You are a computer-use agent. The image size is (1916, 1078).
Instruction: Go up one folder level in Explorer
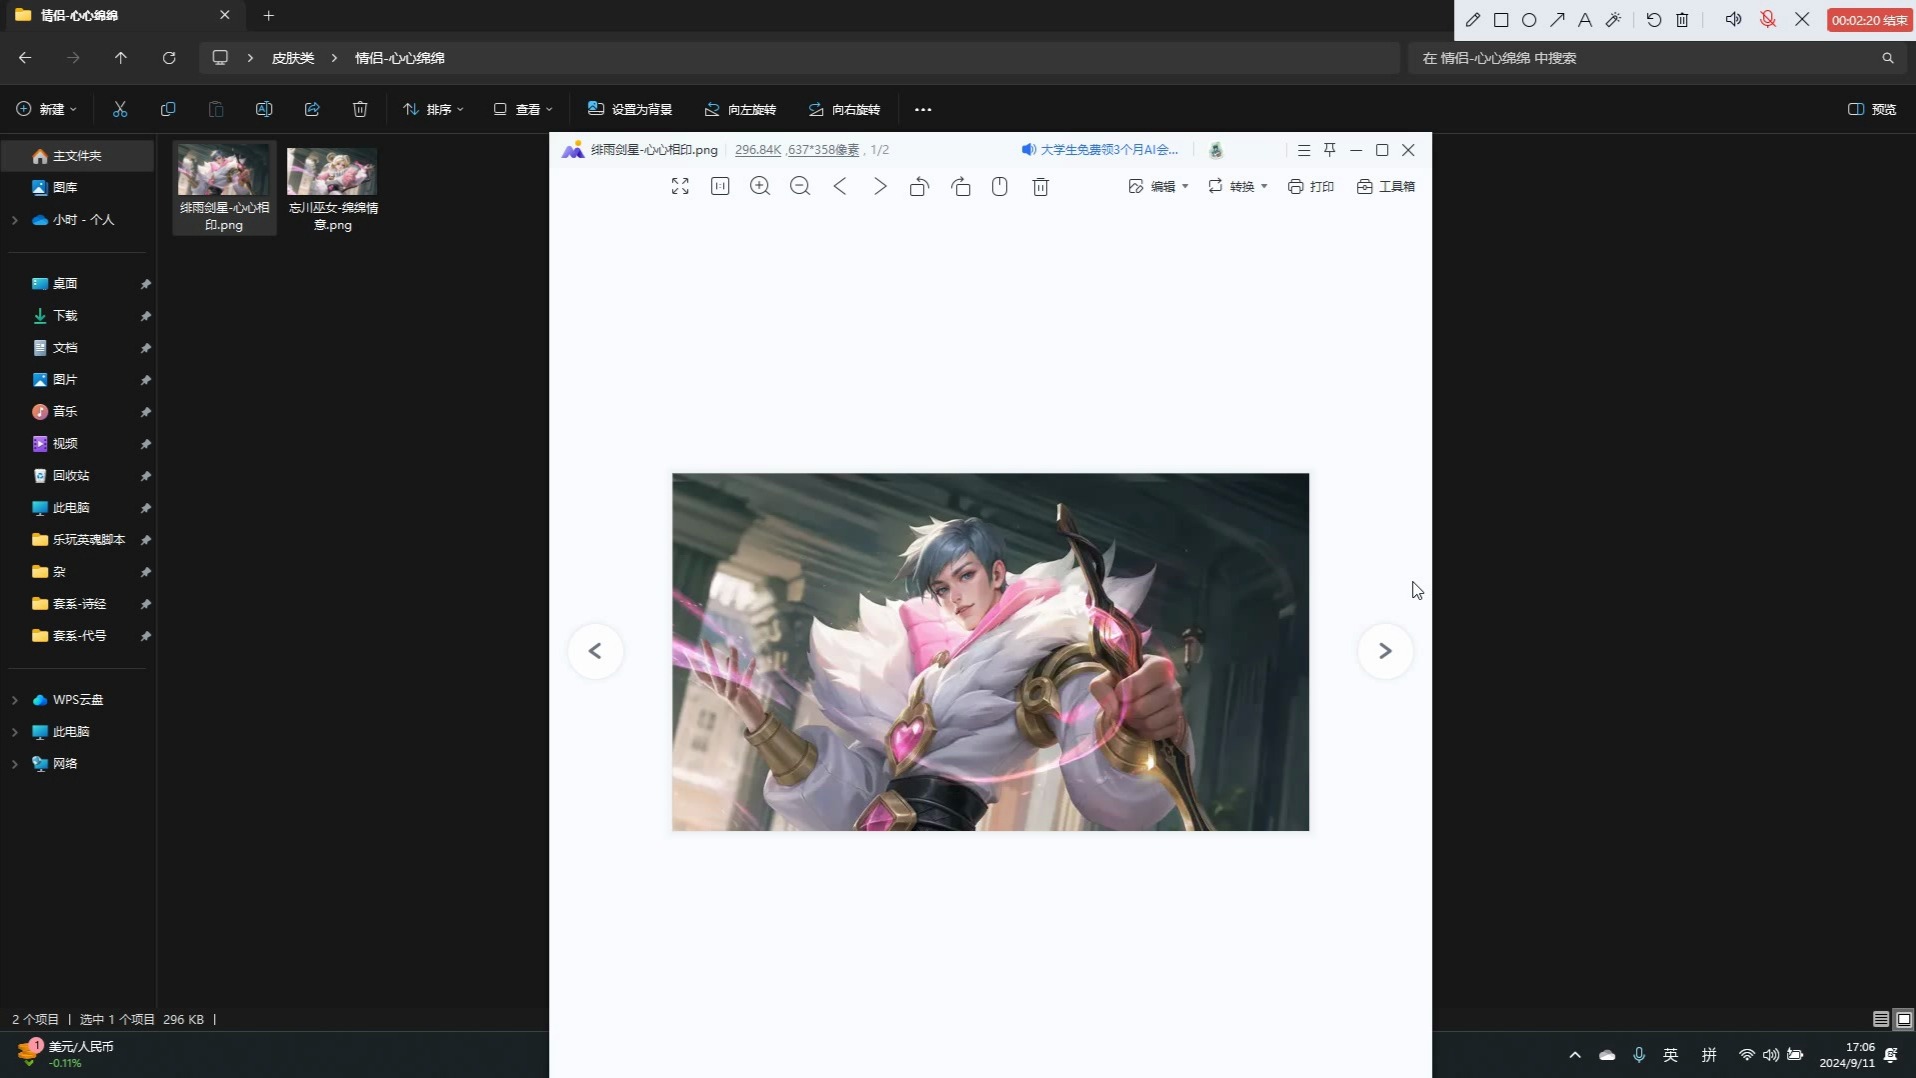(x=121, y=58)
